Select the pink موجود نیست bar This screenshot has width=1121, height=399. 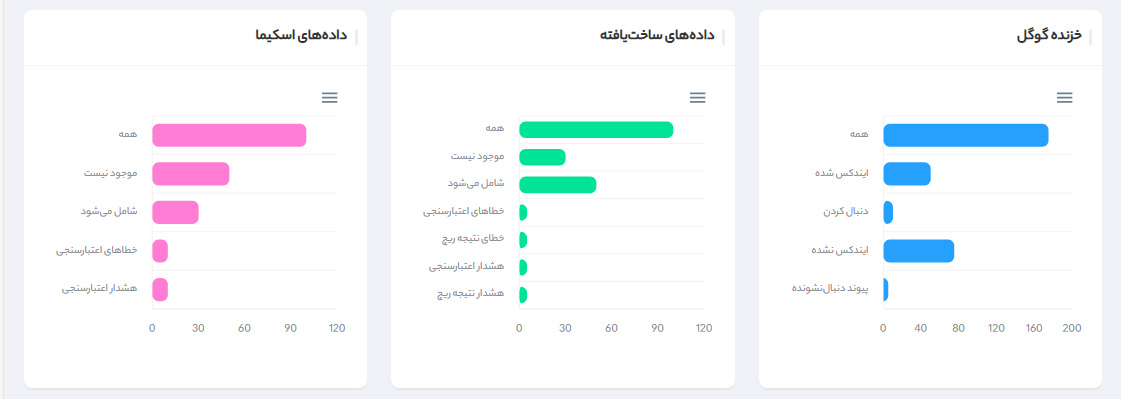(190, 174)
